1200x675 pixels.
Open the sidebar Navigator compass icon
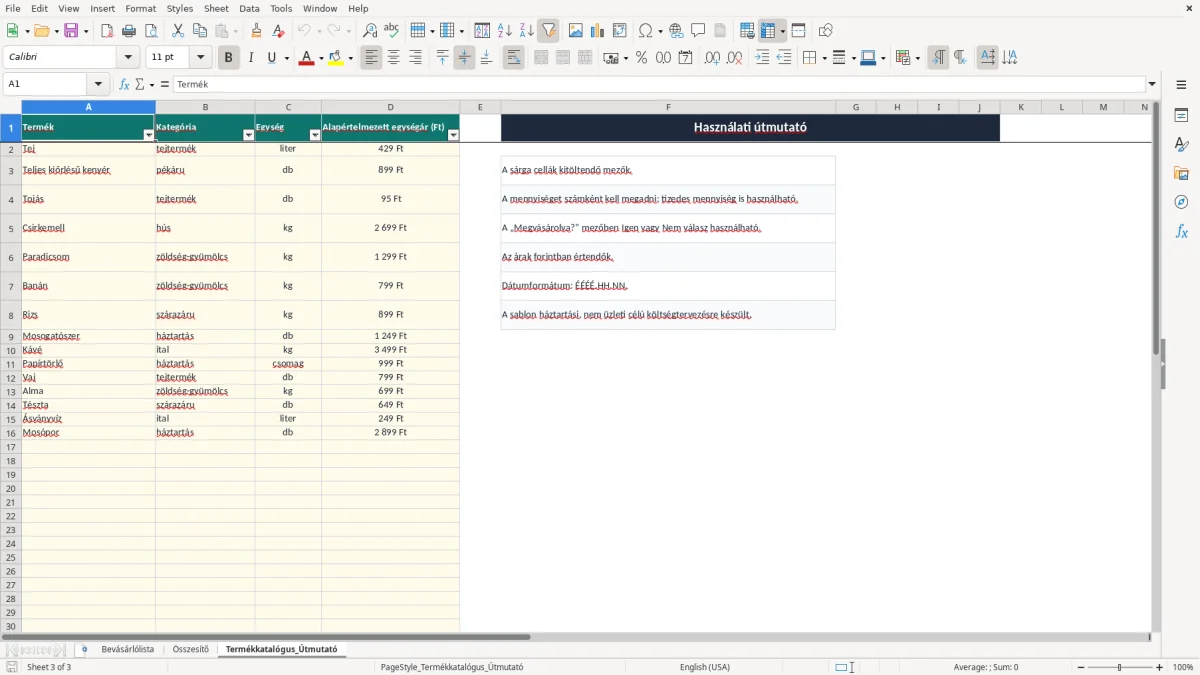click(1181, 203)
